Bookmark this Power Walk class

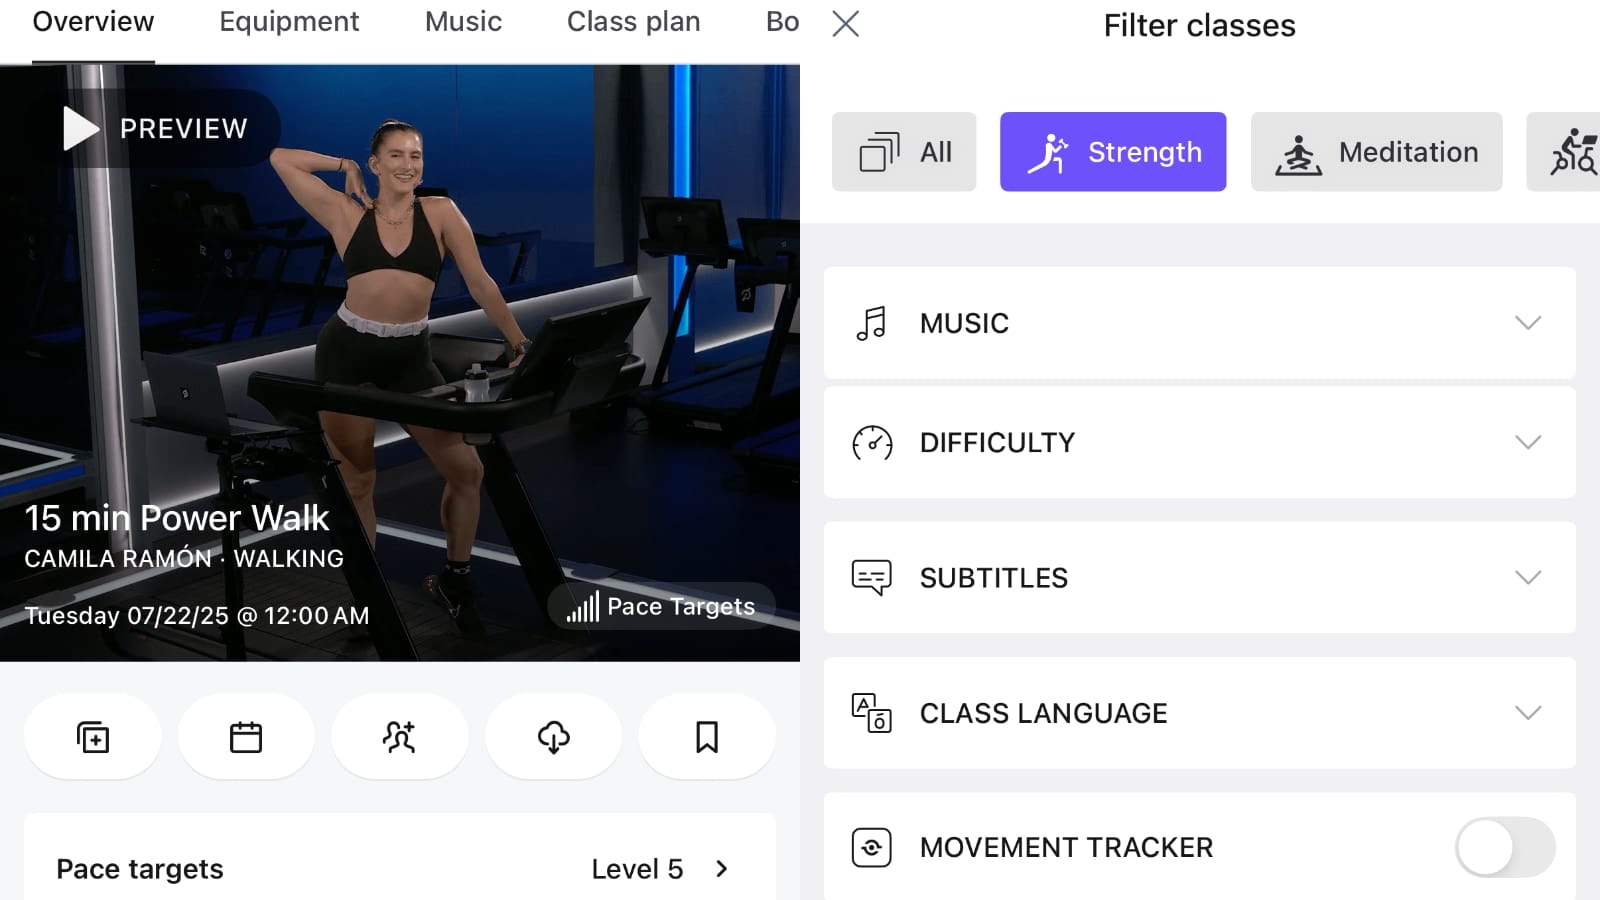coord(707,737)
